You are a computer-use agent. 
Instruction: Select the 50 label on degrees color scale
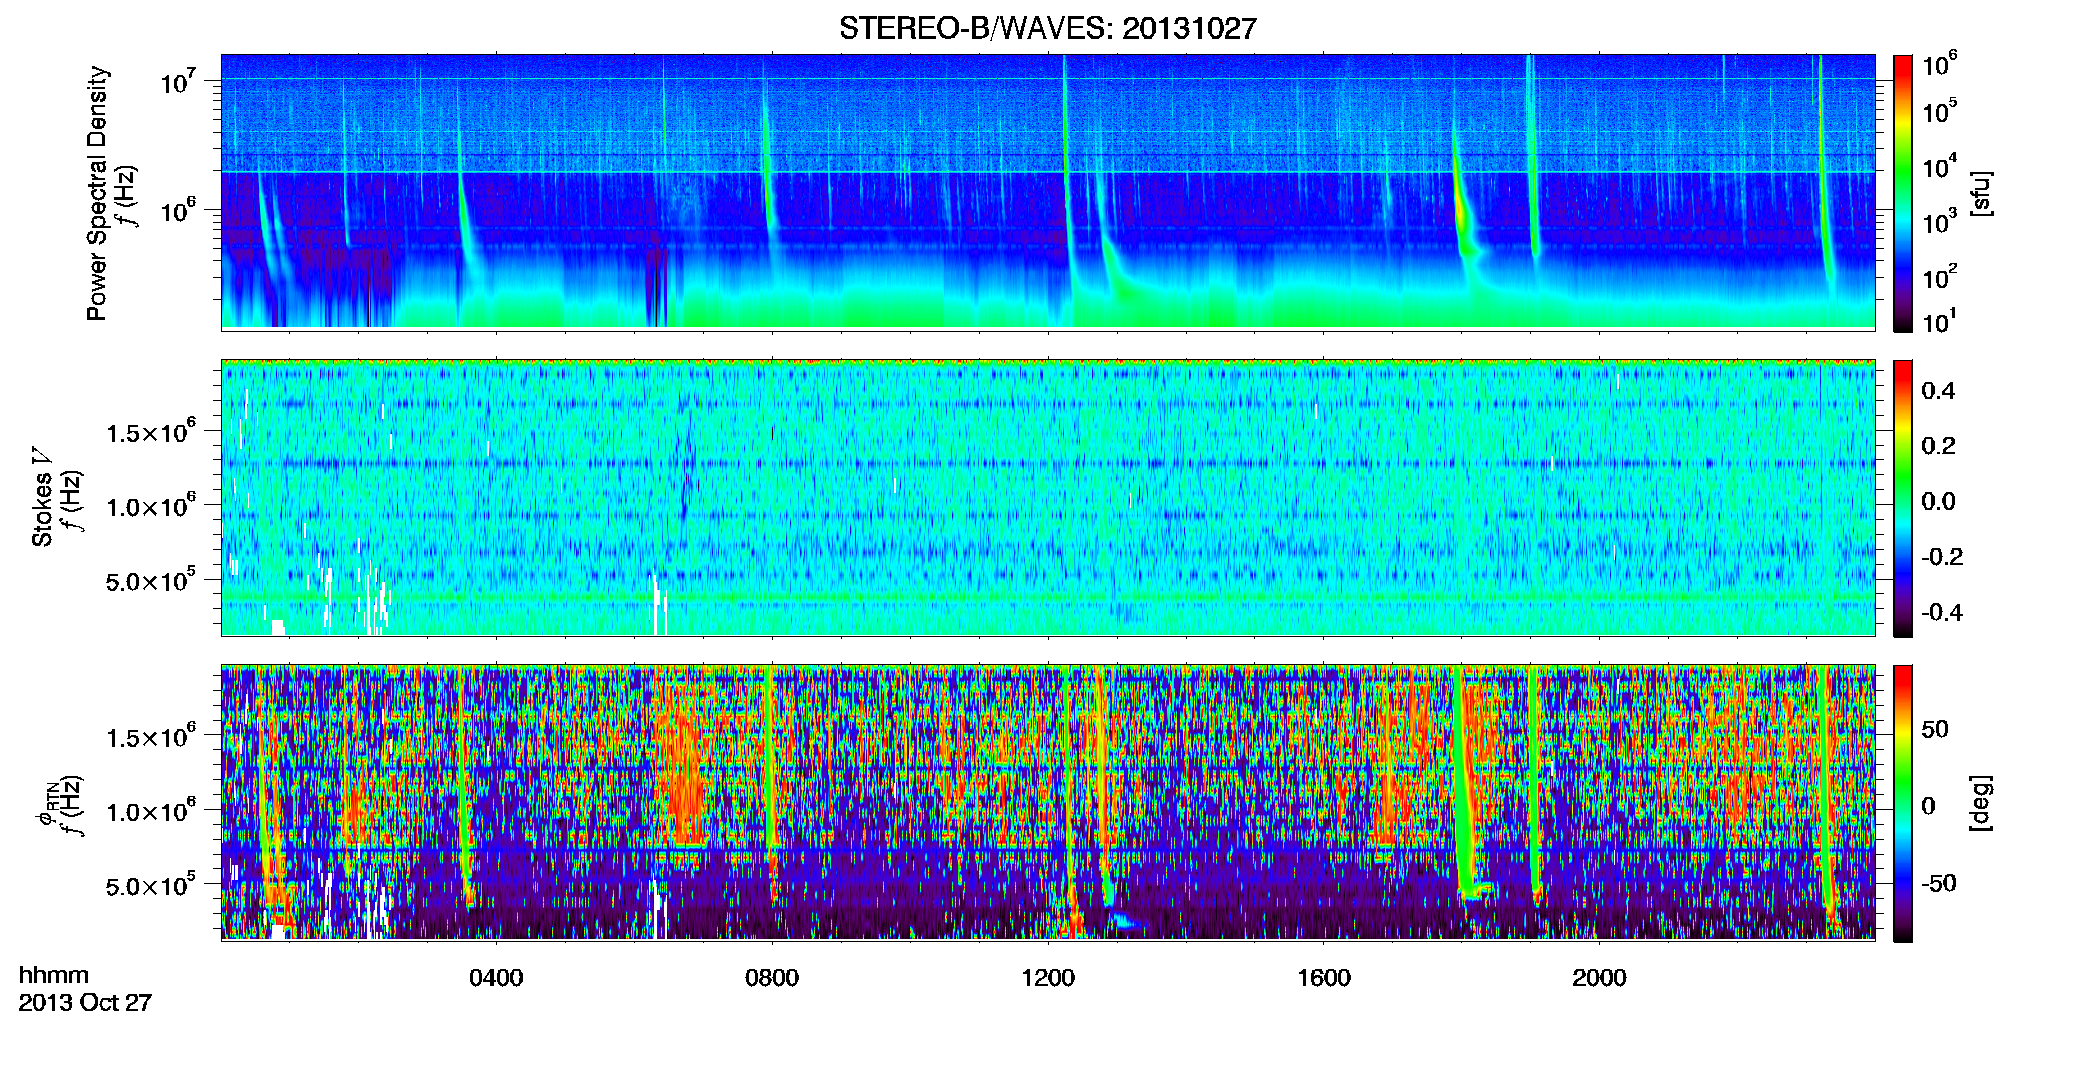click(1935, 729)
